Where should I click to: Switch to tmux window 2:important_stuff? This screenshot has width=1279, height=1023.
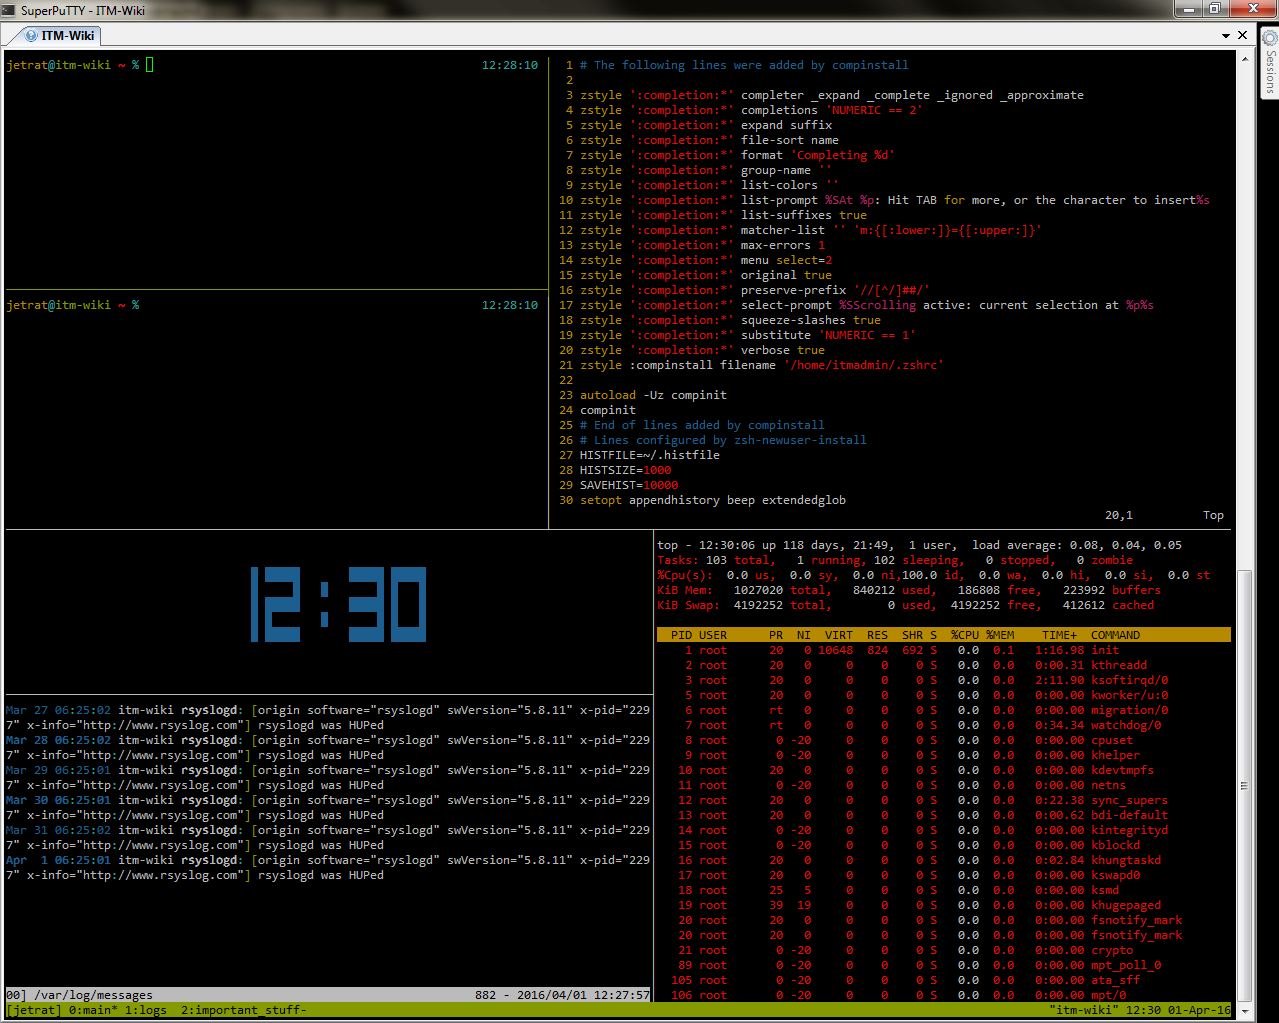pos(243,1010)
